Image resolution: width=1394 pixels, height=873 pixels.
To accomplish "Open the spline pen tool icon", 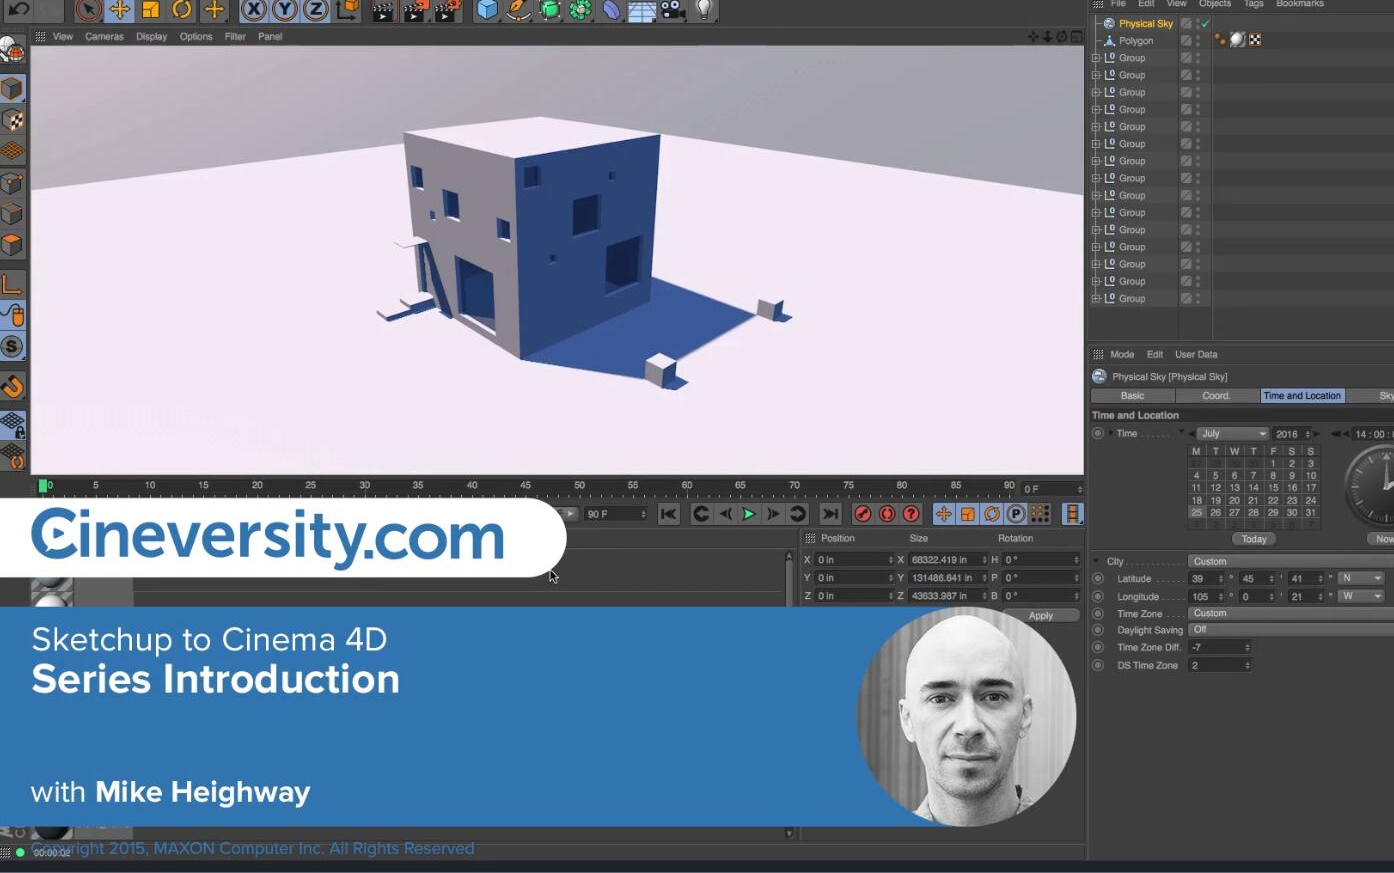I will tap(518, 10).
